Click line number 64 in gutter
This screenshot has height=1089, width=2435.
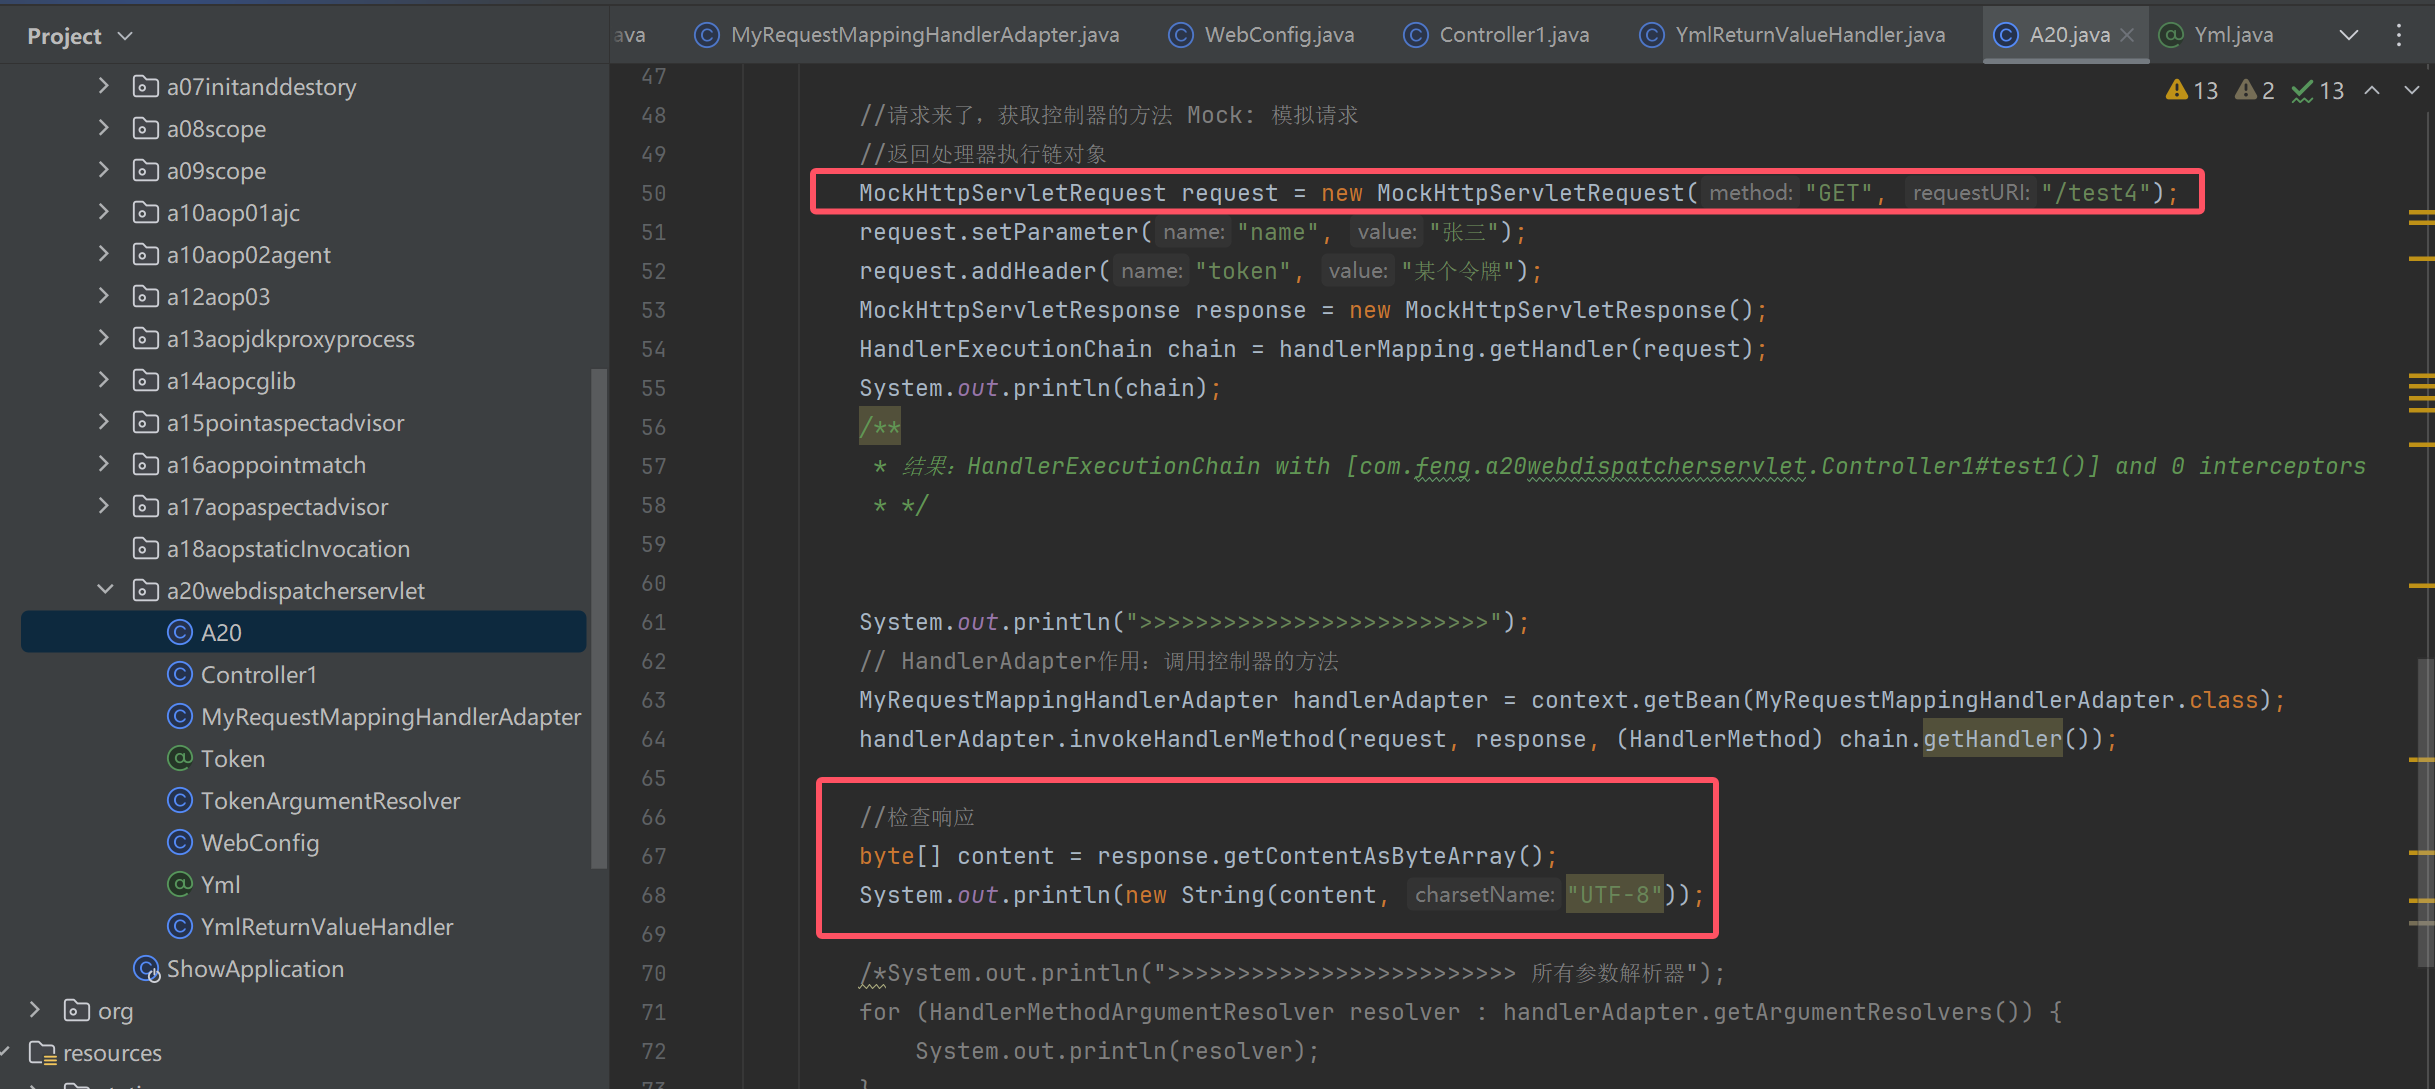[654, 739]
